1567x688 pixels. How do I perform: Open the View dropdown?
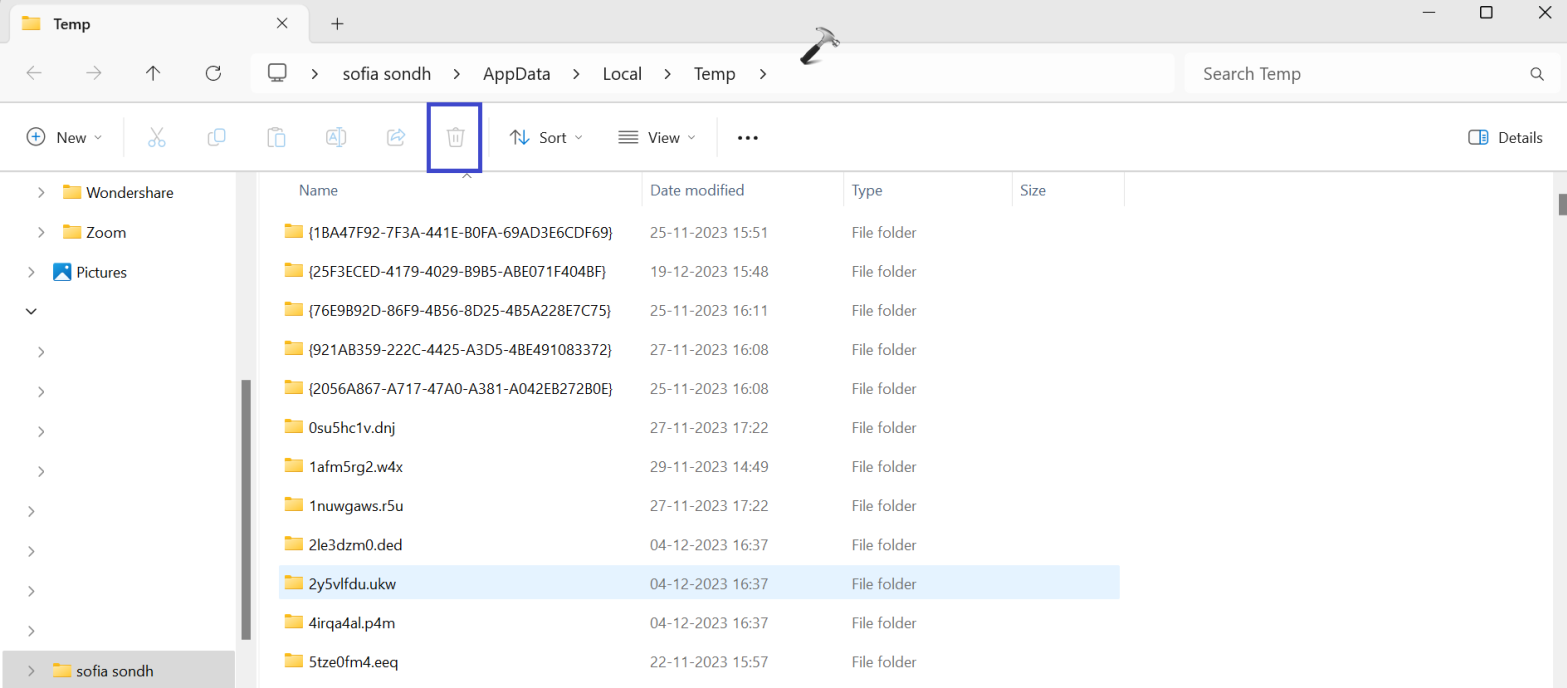tap(655, 137)
